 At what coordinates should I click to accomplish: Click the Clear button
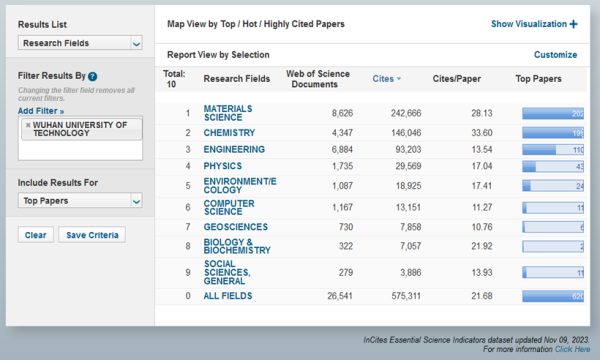click(36, 235)
